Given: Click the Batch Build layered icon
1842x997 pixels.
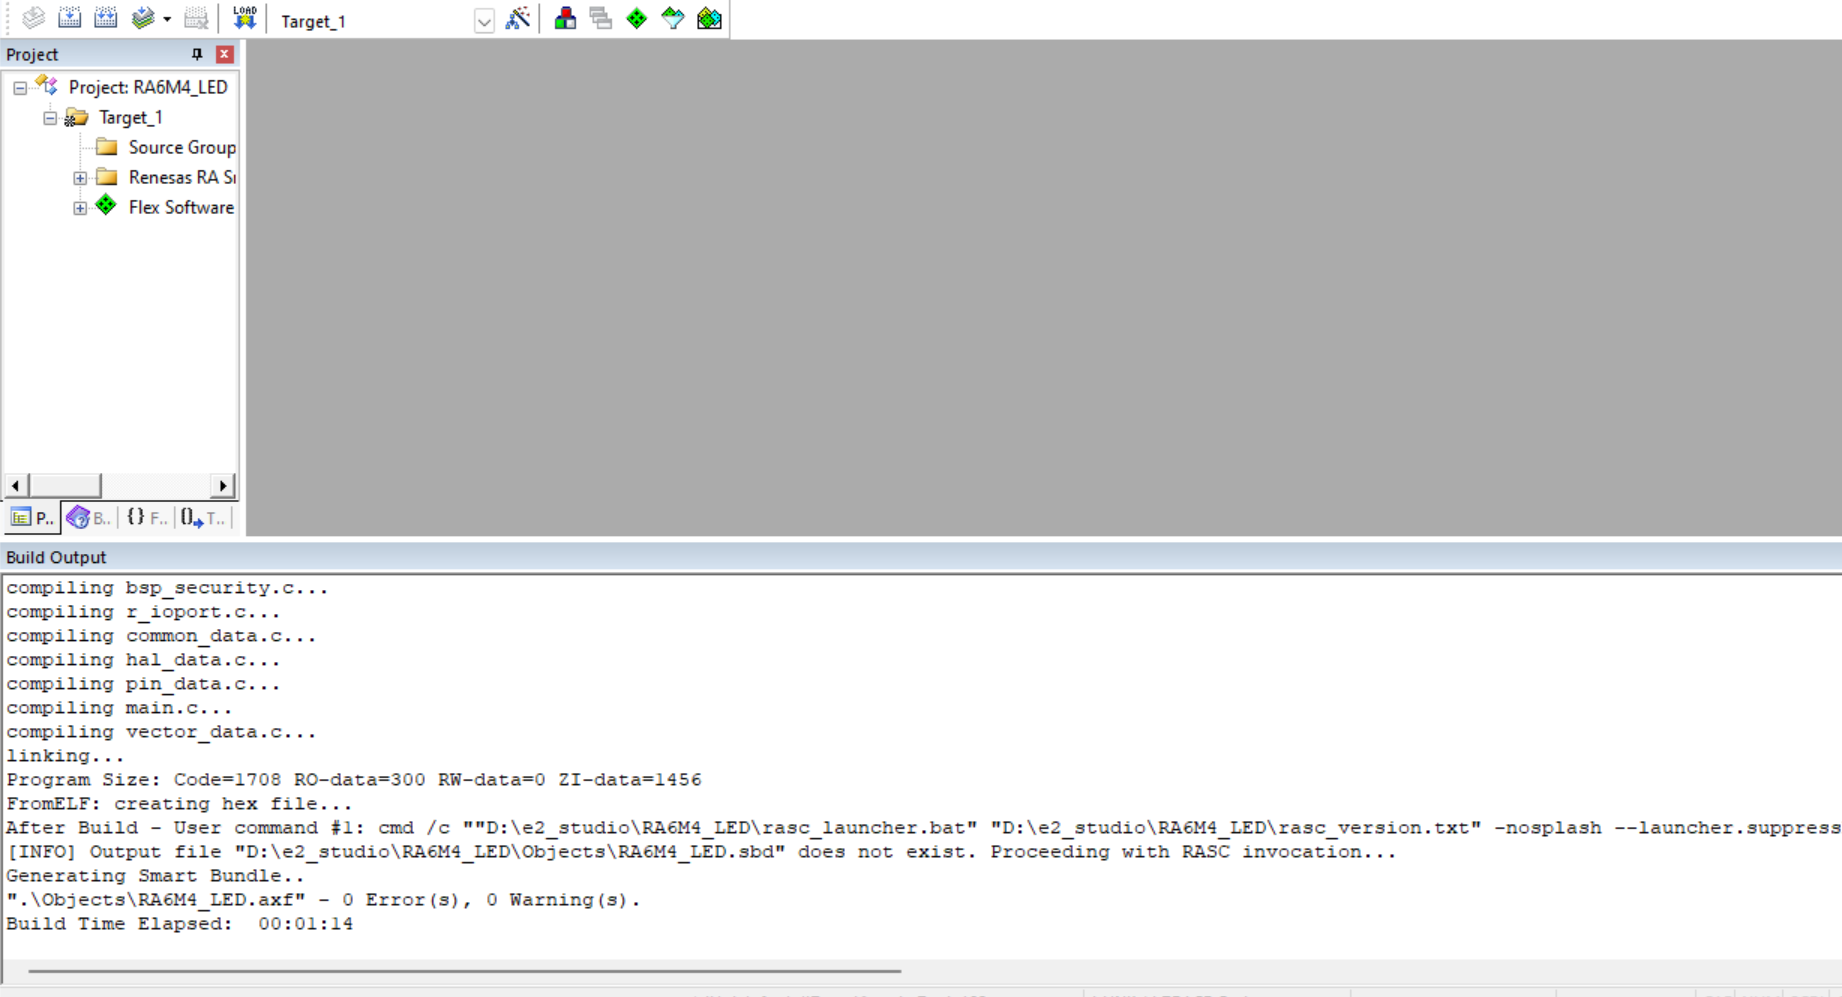Looking at the screenshot, I should pos(143,18).
